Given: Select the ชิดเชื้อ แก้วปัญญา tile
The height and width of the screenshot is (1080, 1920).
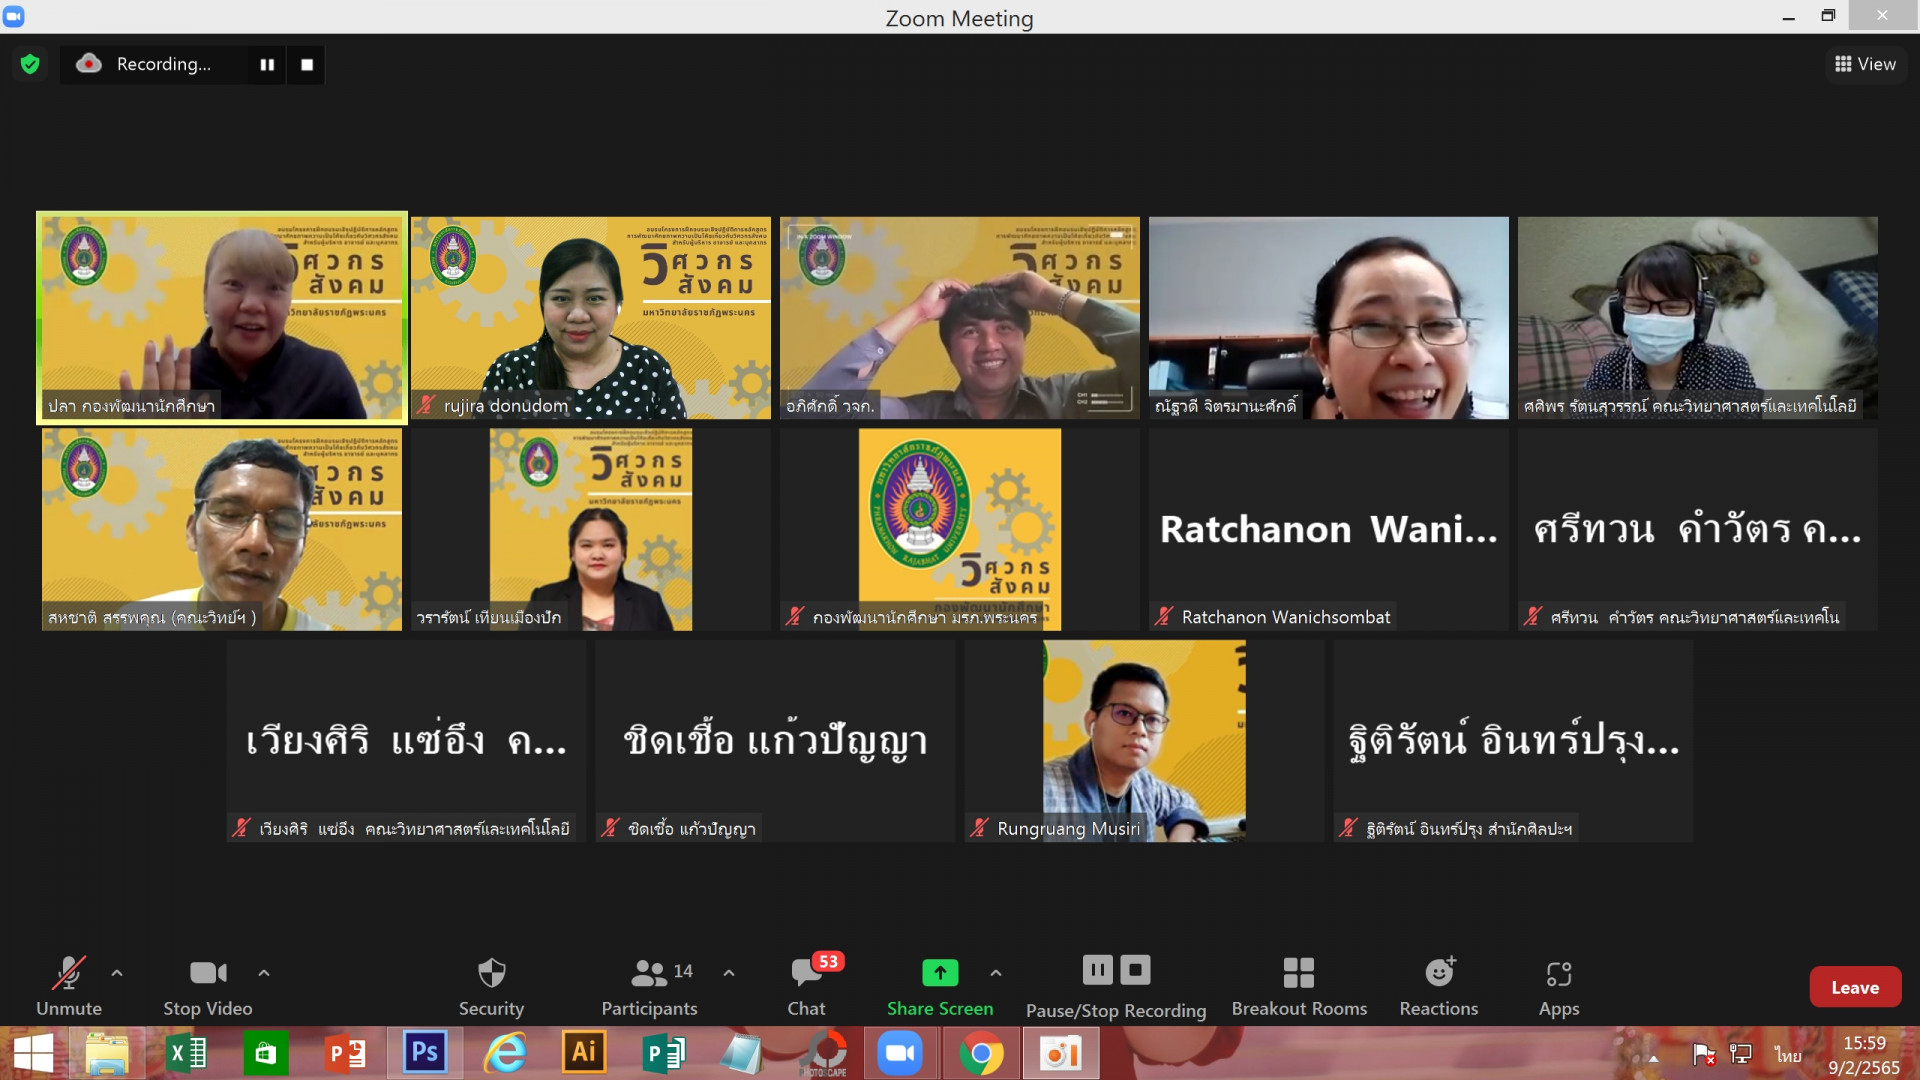Looking at the screenshot, I should tap(775, 741).
